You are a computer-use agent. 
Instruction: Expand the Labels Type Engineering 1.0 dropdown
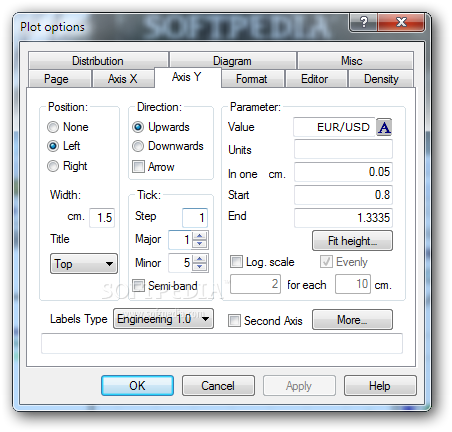(163, 319)
